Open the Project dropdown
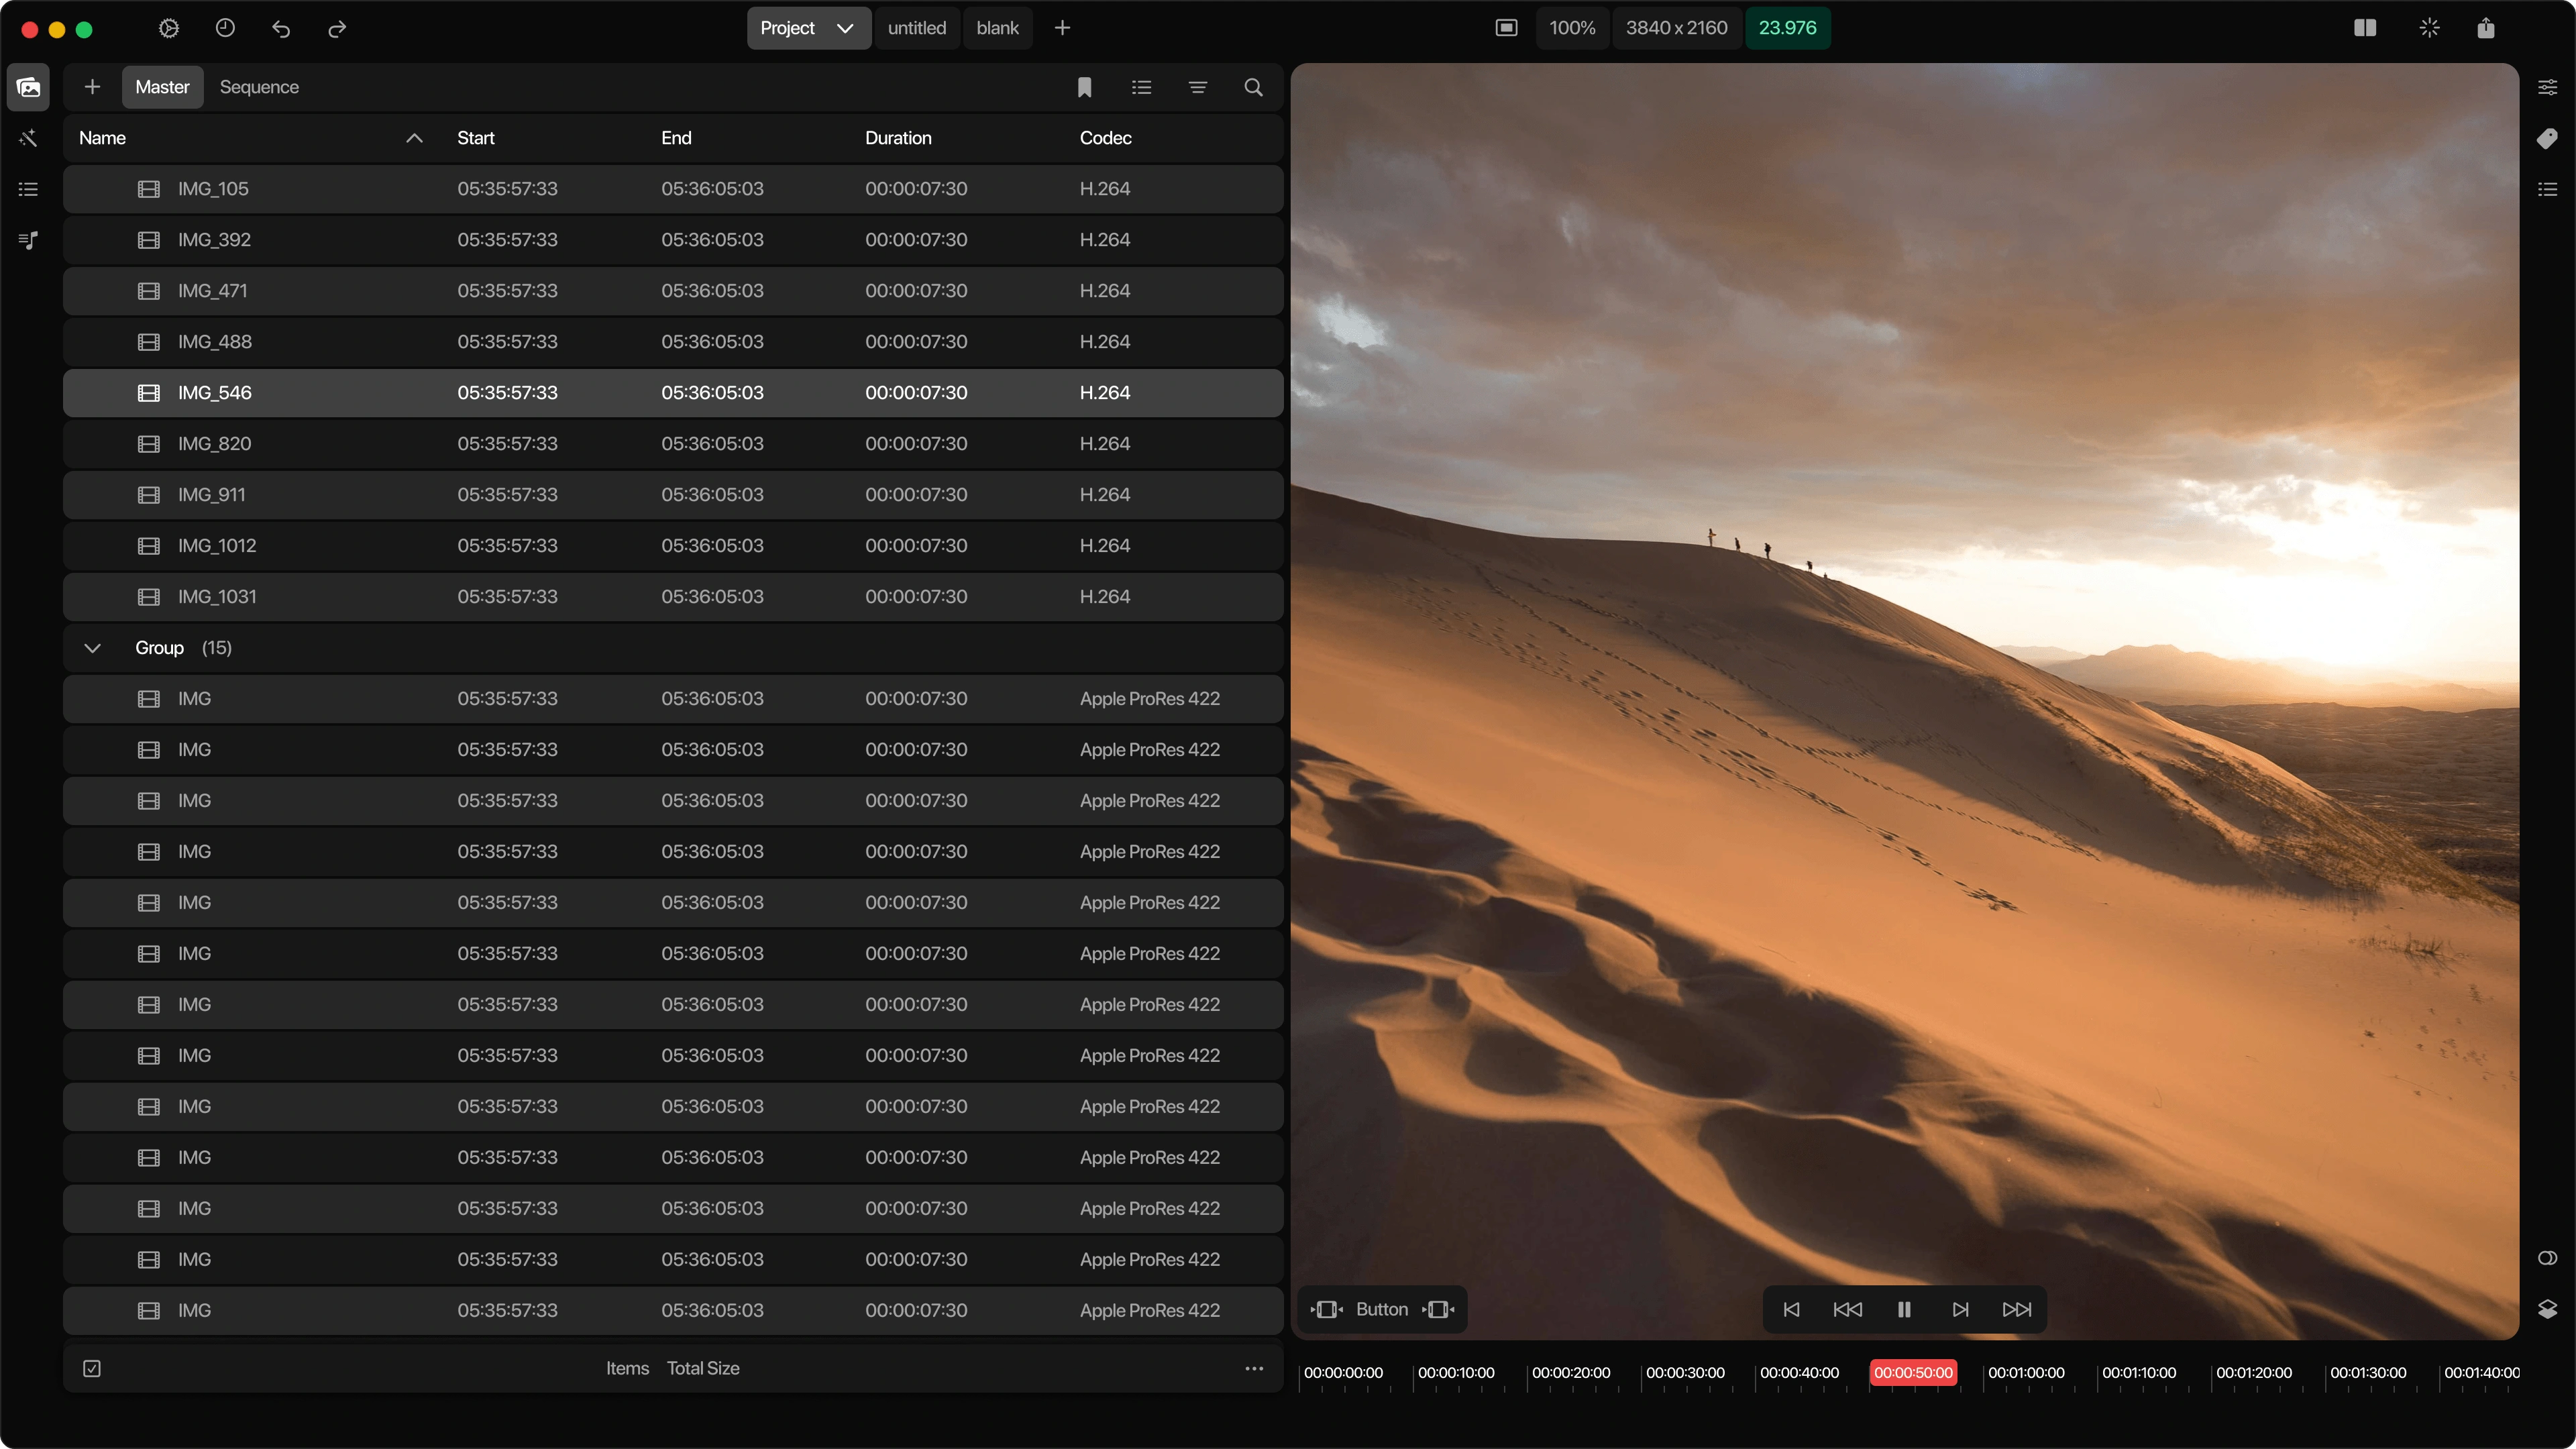The image size is (2576, 1449). tap(808, 28)
